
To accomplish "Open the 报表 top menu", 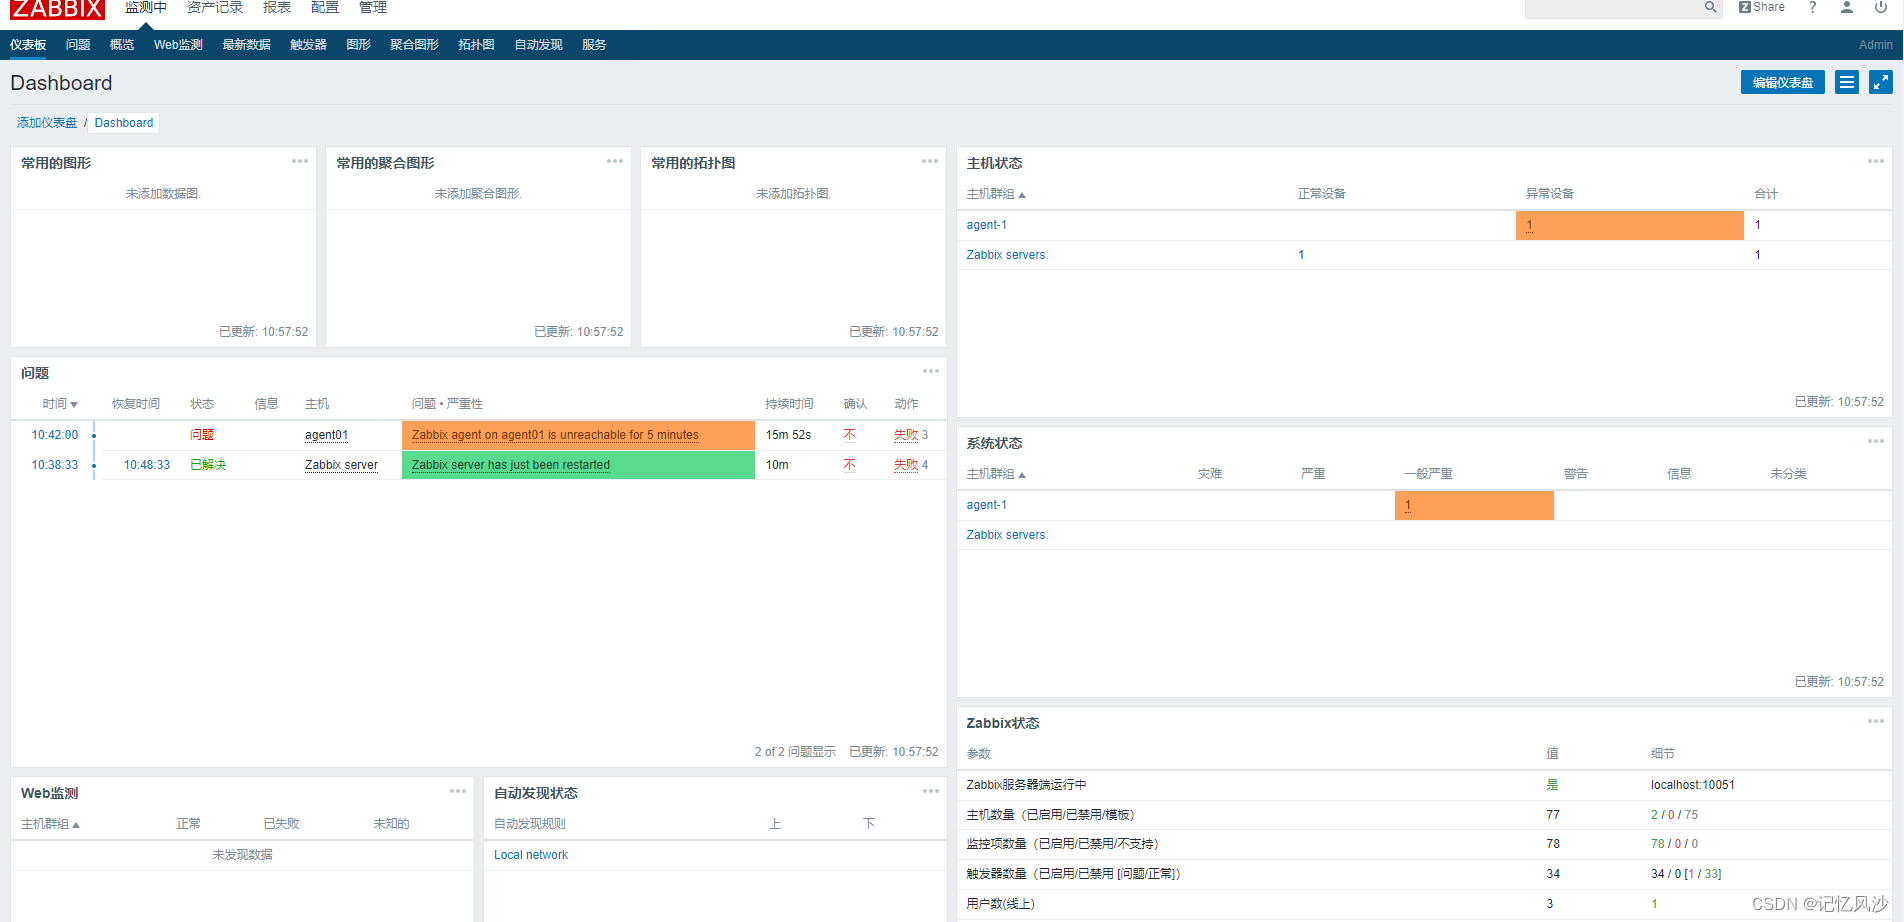I will 277,7.
